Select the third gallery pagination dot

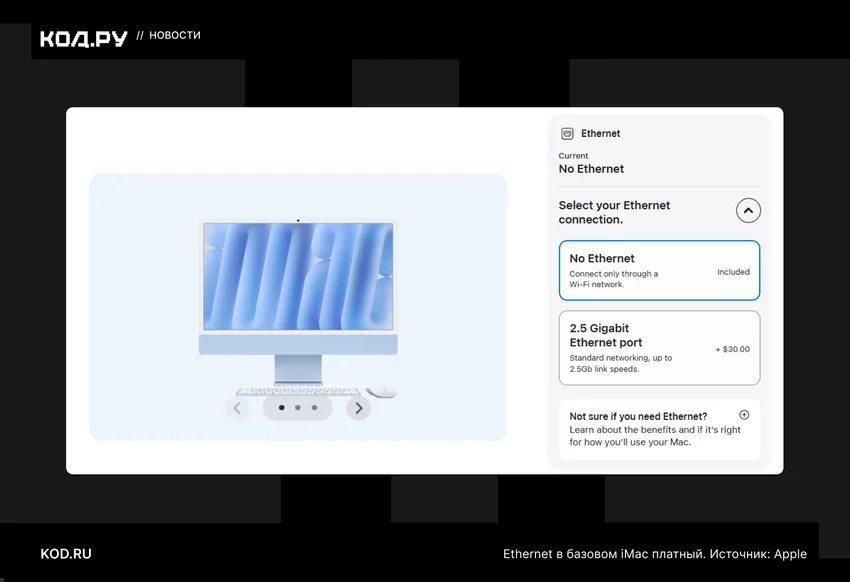coord(314,408)
